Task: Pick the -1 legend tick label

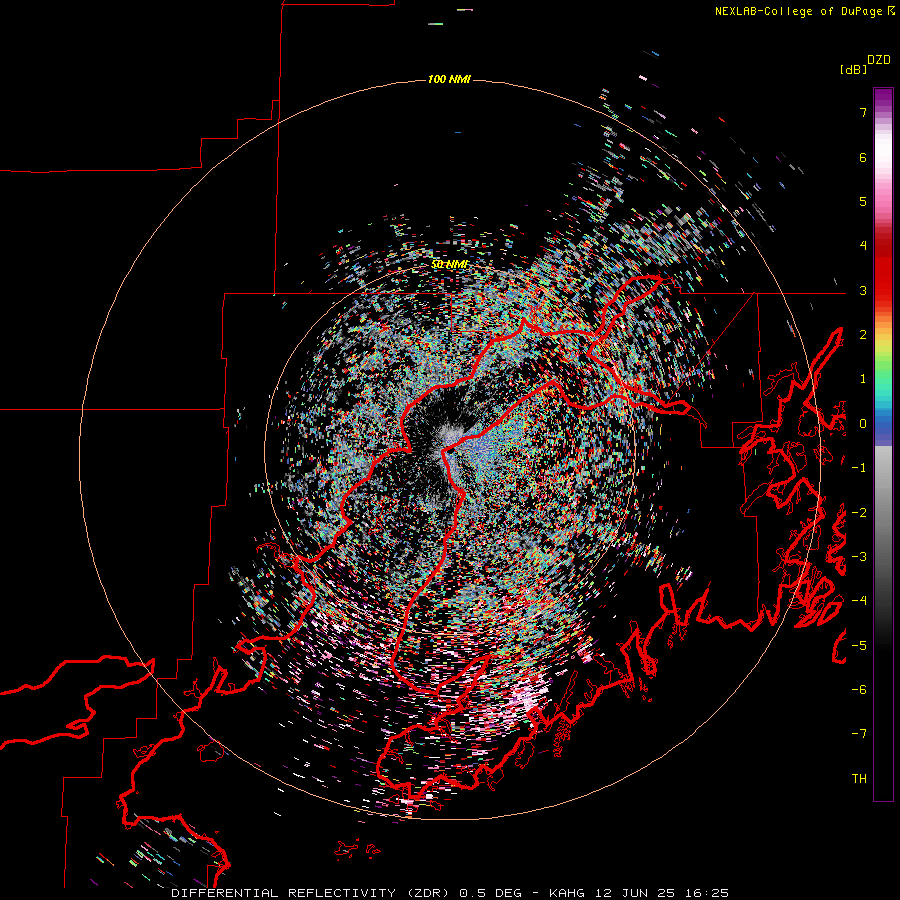Action: [859, 468]
